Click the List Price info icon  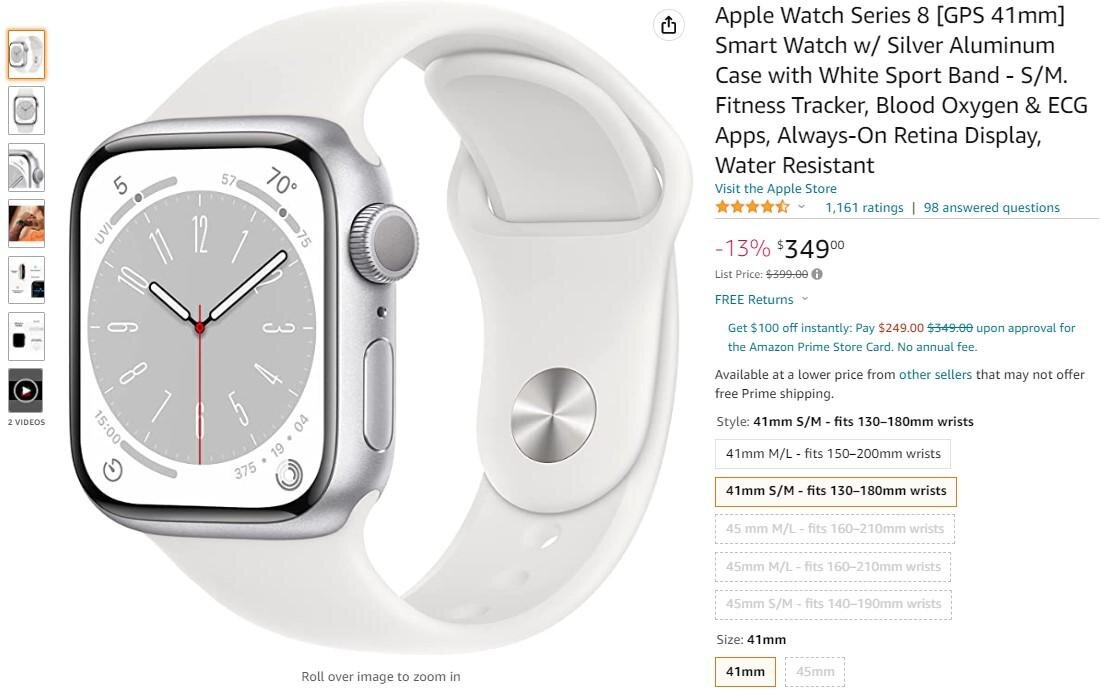tap(817, 274)
